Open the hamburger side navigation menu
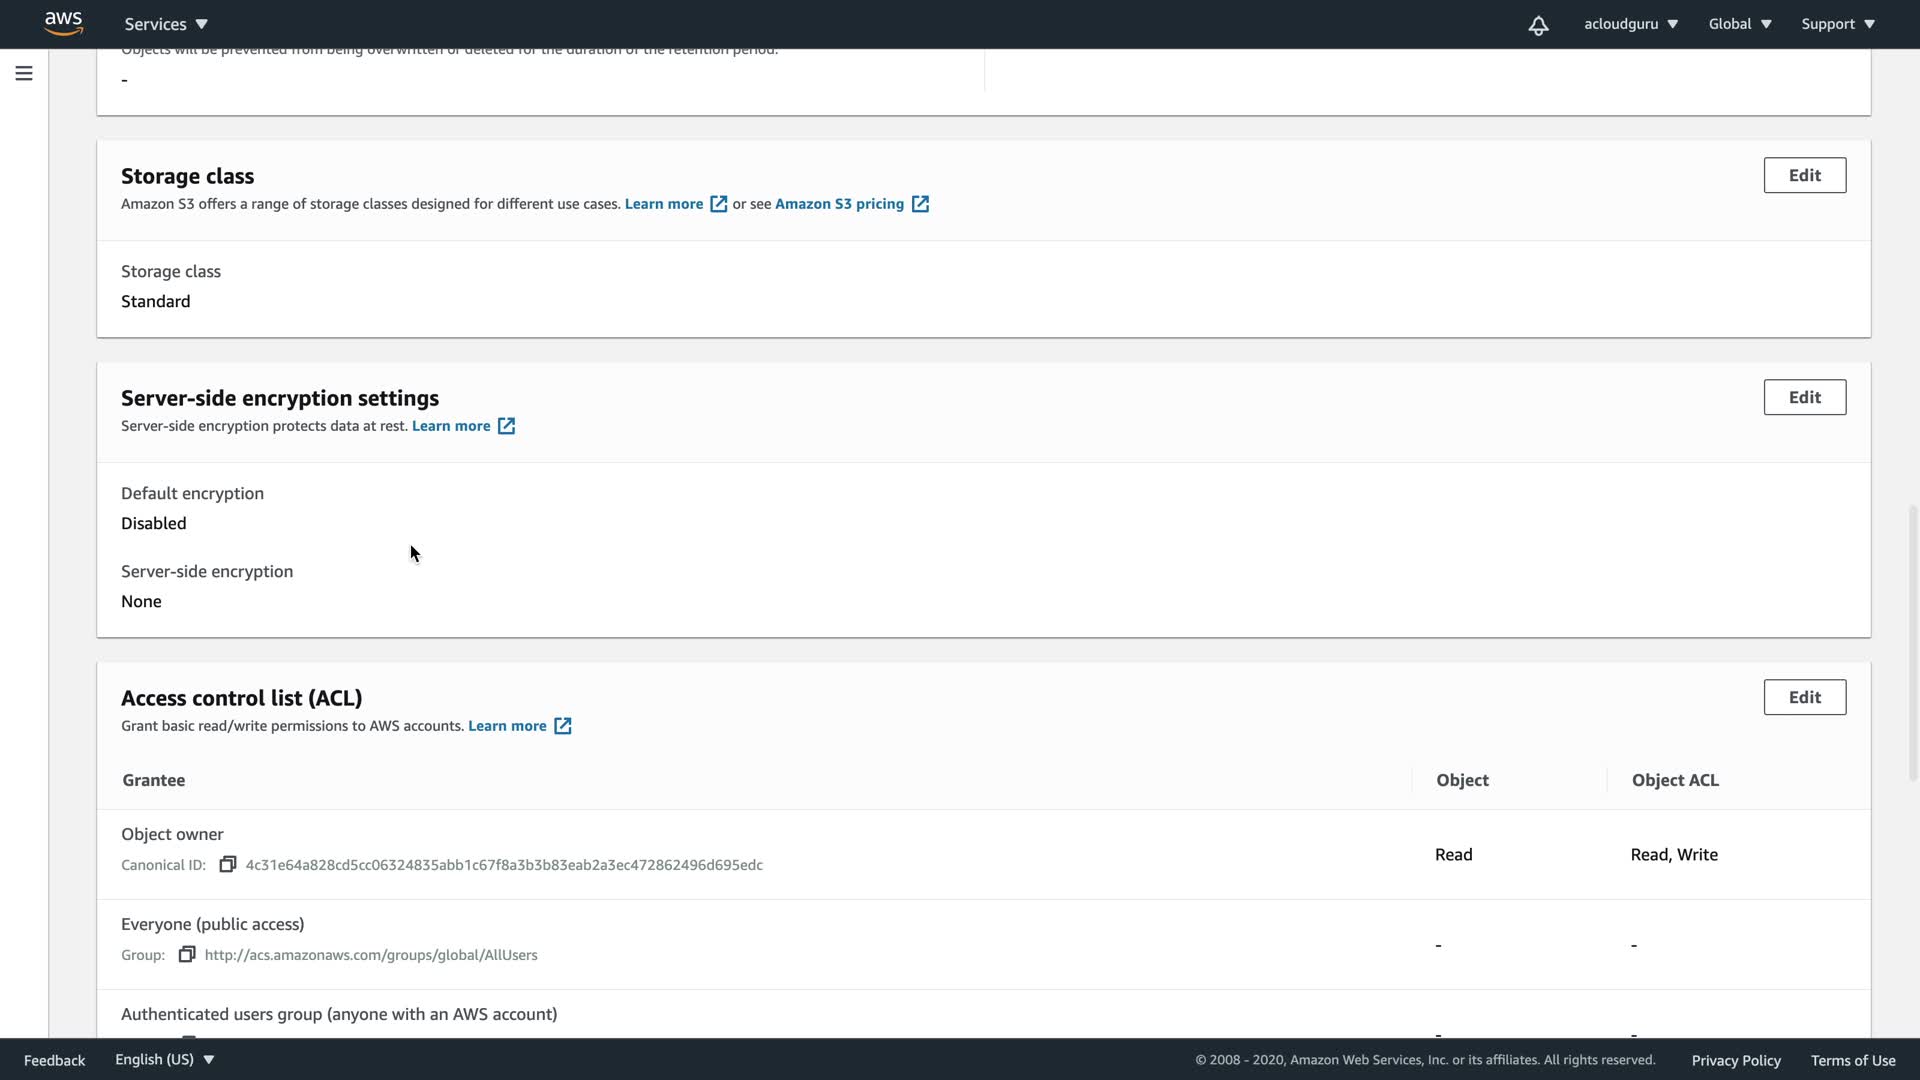Viewport: 1920px width, 1080px height. [x=24, y=73]
